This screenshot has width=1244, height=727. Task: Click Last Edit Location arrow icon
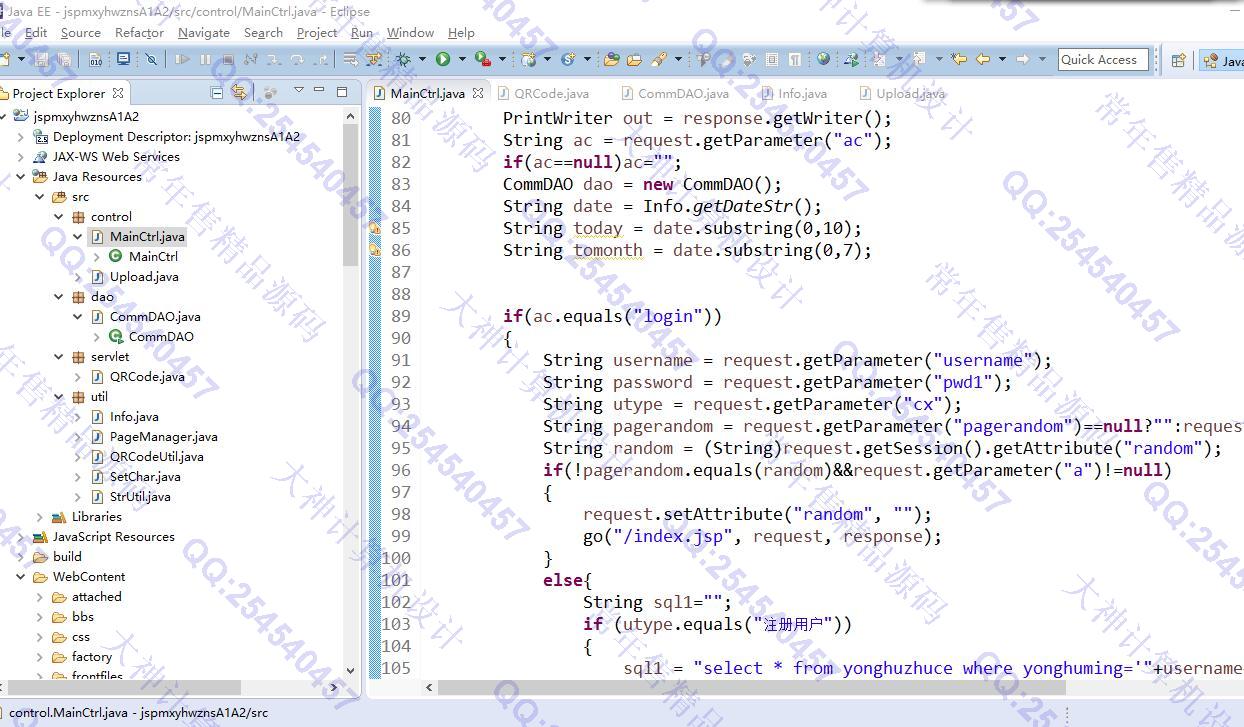pyautogui.click(x=959, y=59)
